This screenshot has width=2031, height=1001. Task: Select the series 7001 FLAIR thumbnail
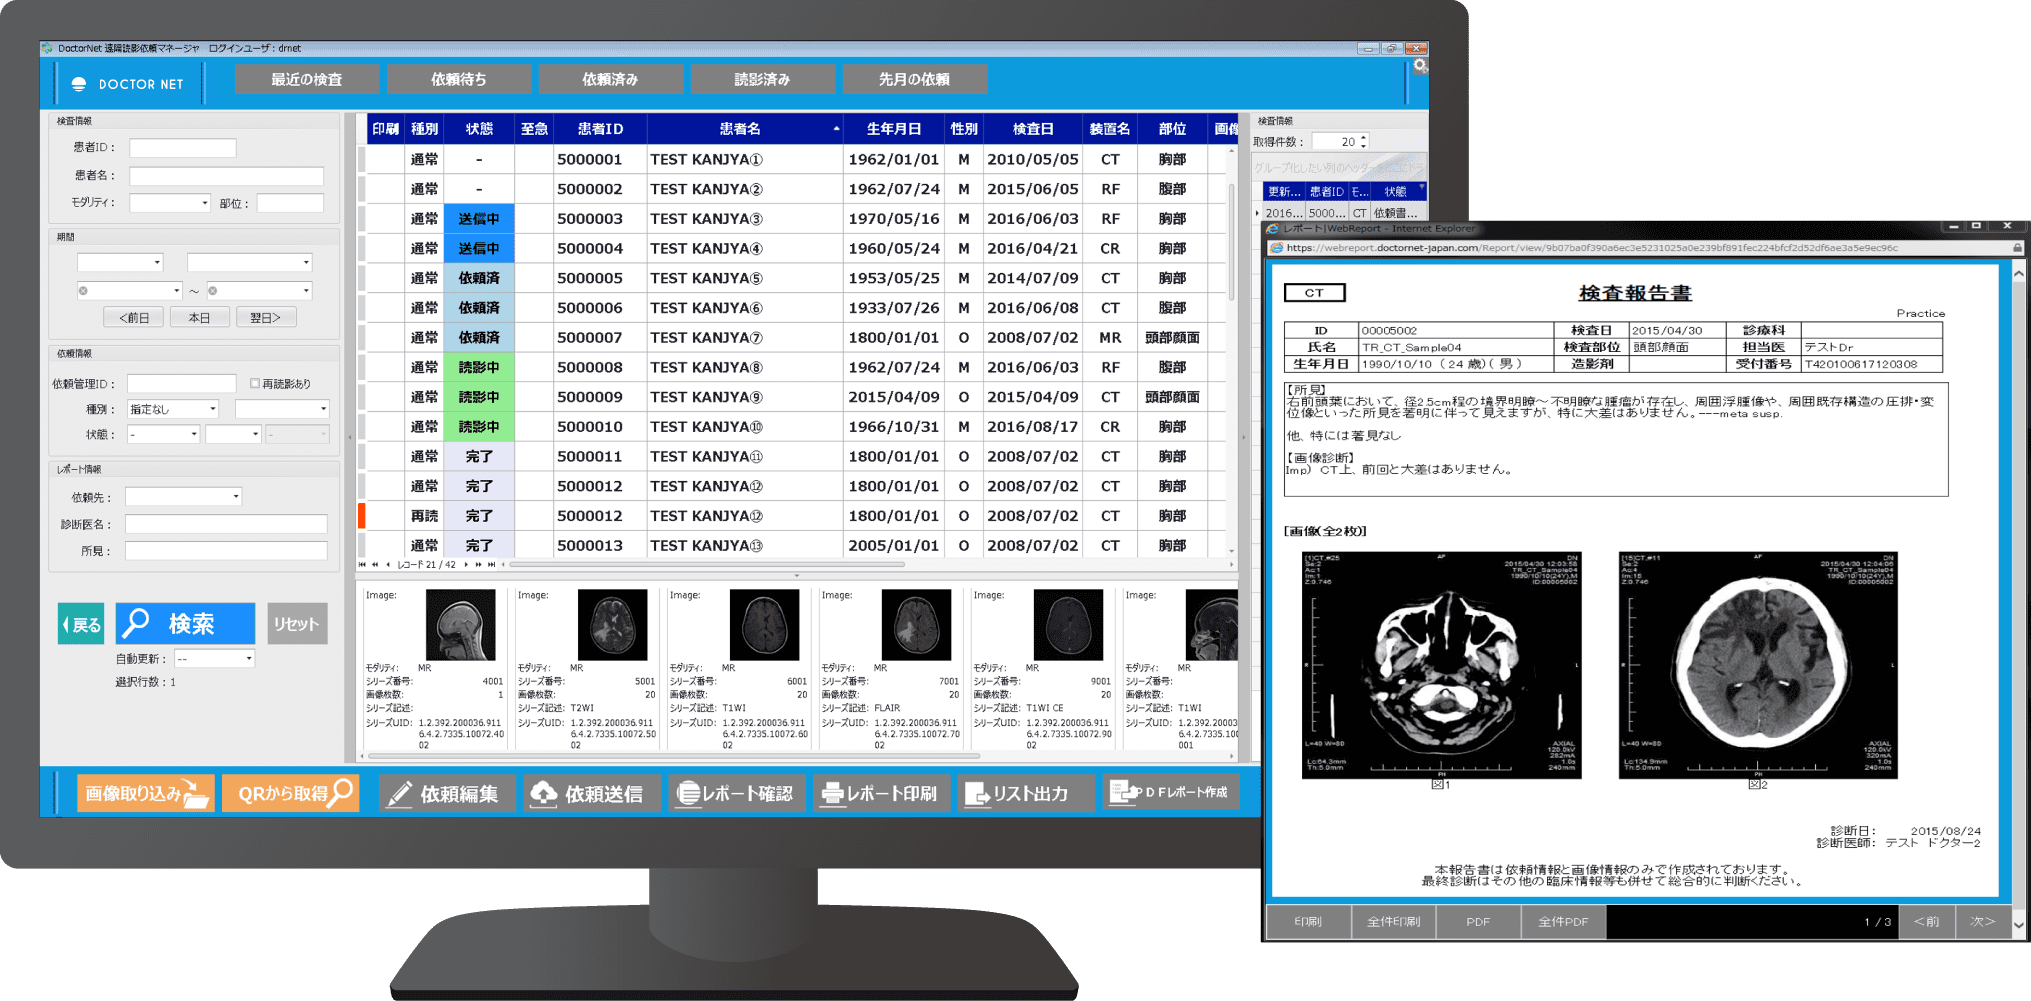click(917, 625)
